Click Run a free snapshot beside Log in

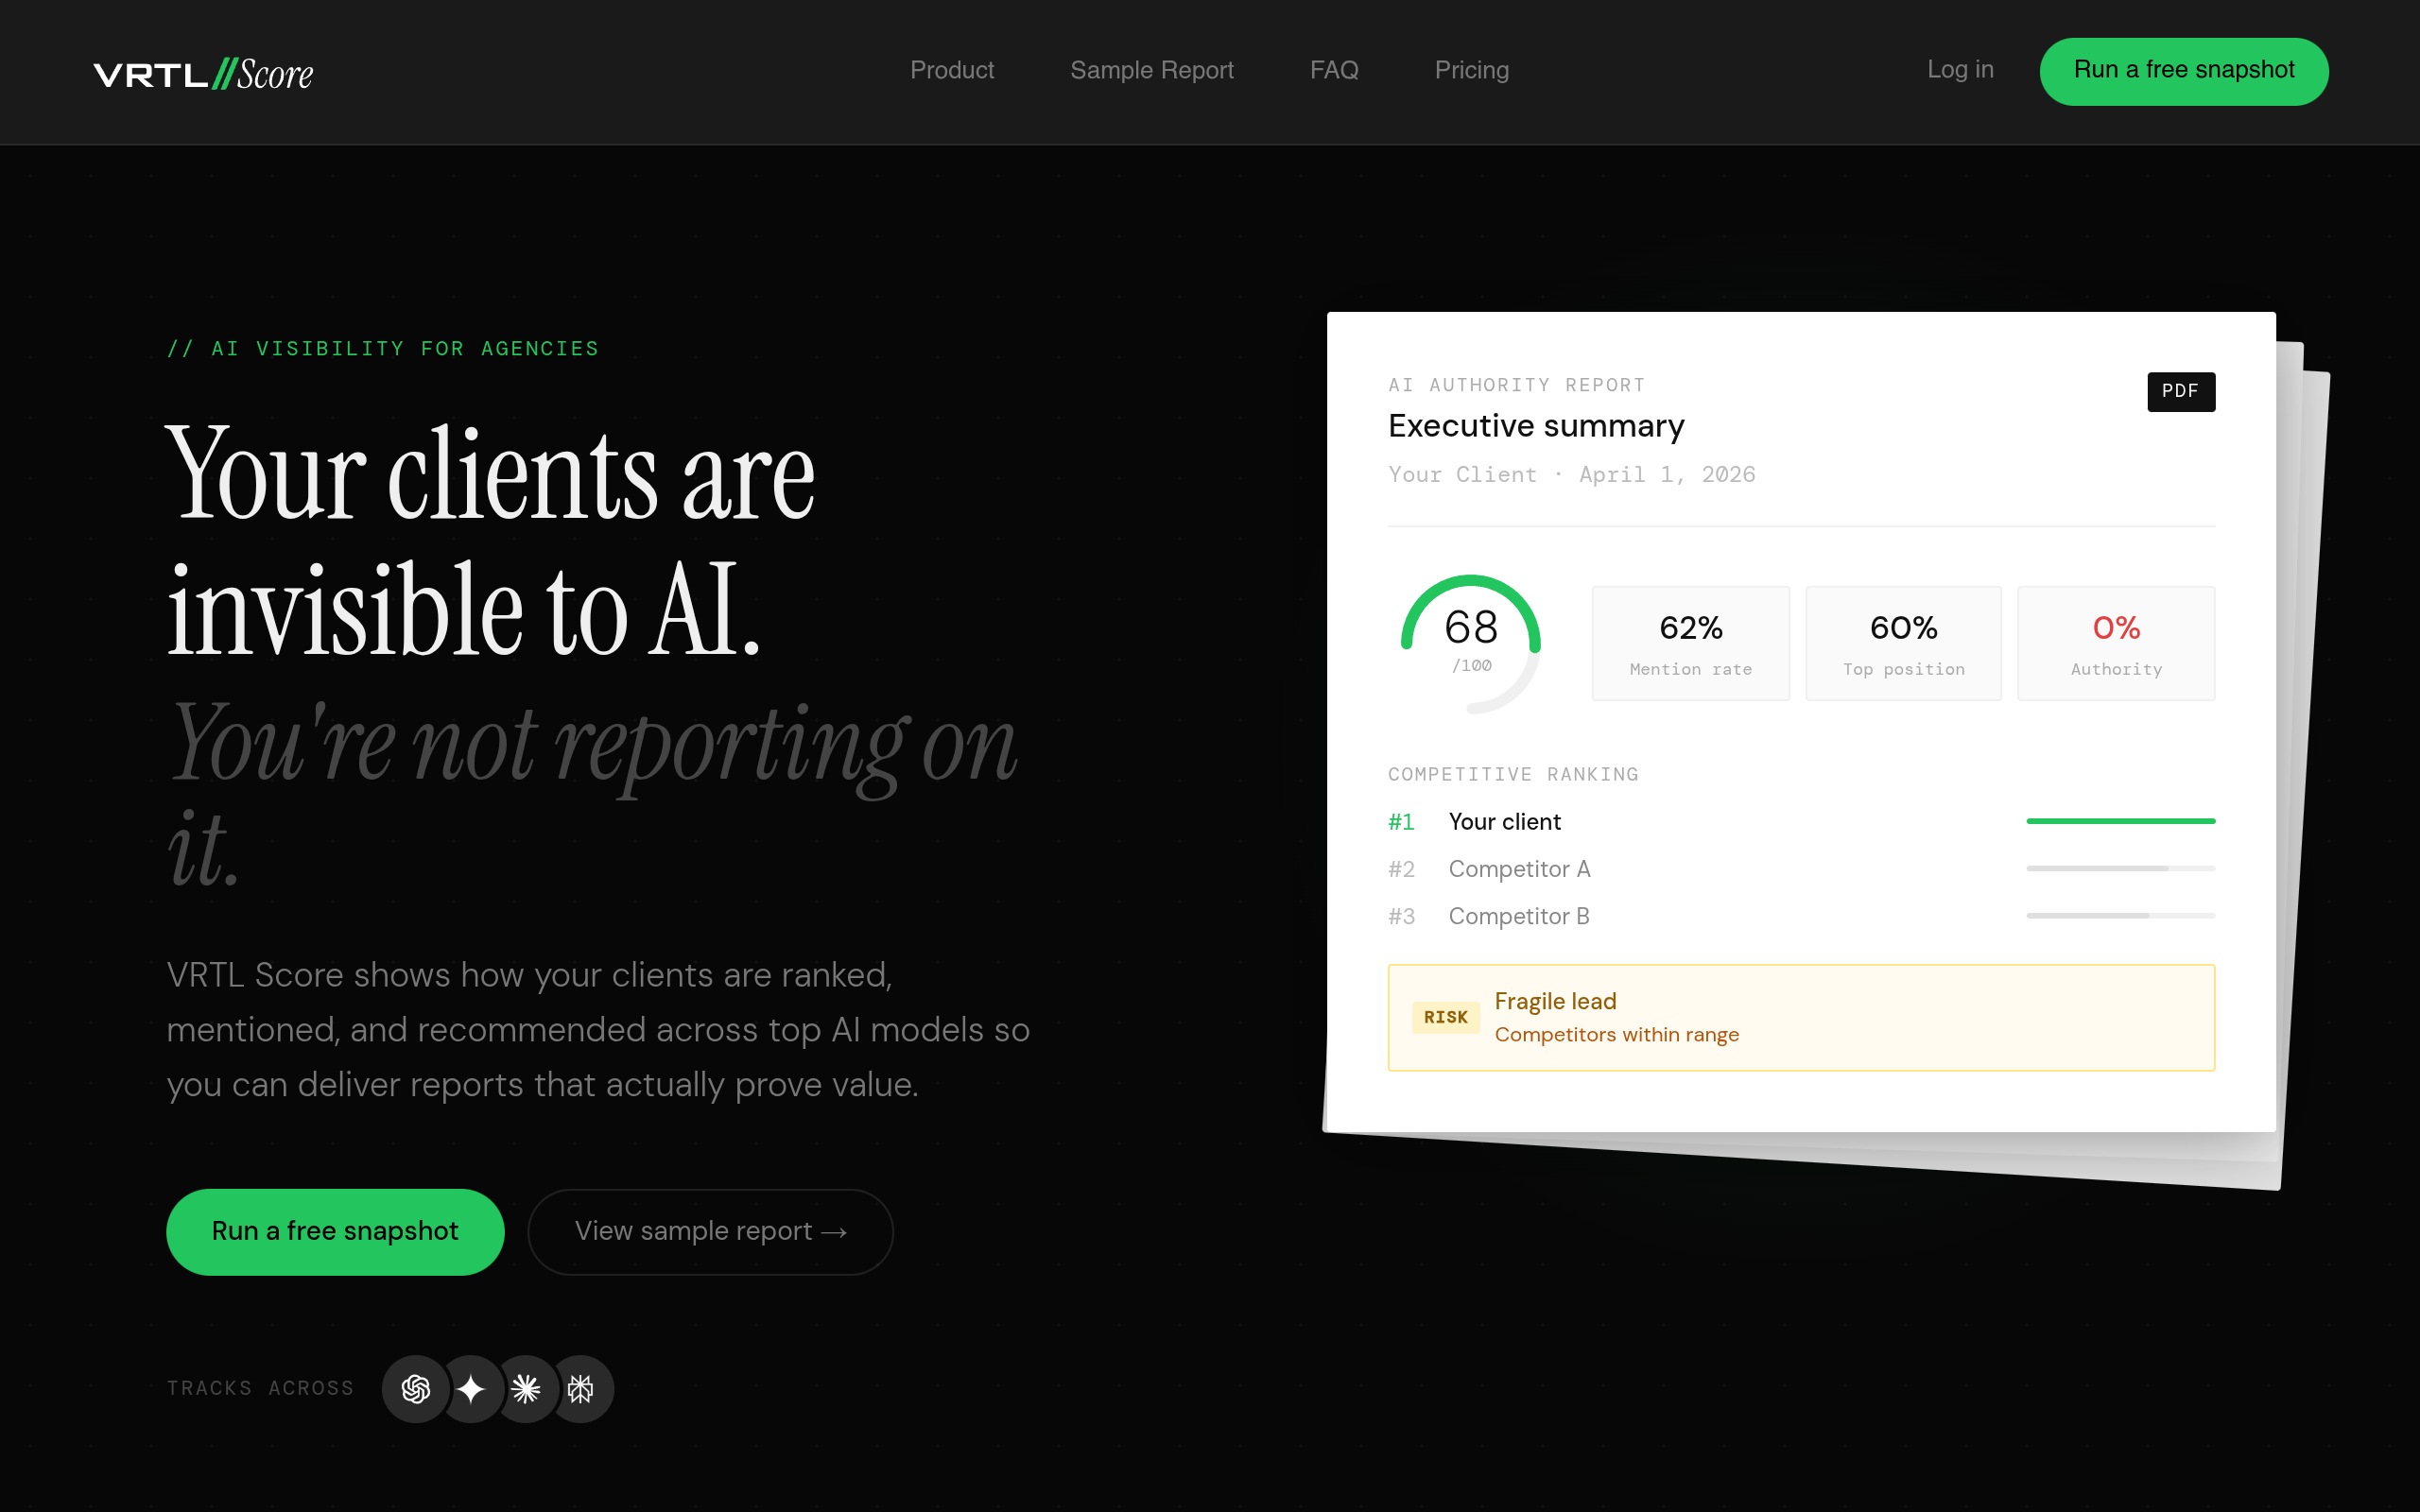coord(2184,71)
